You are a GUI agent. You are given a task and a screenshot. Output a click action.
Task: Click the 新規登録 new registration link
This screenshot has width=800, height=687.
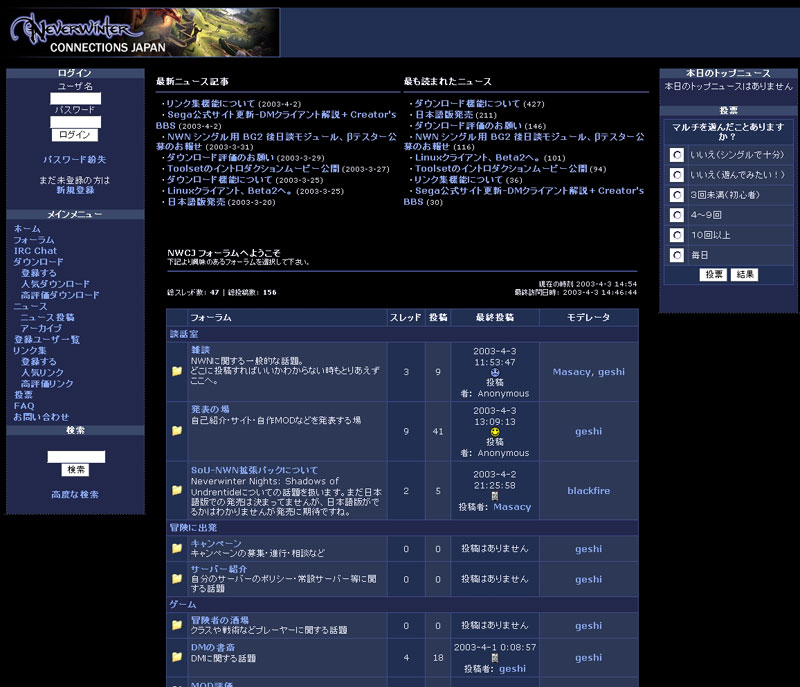76,190
